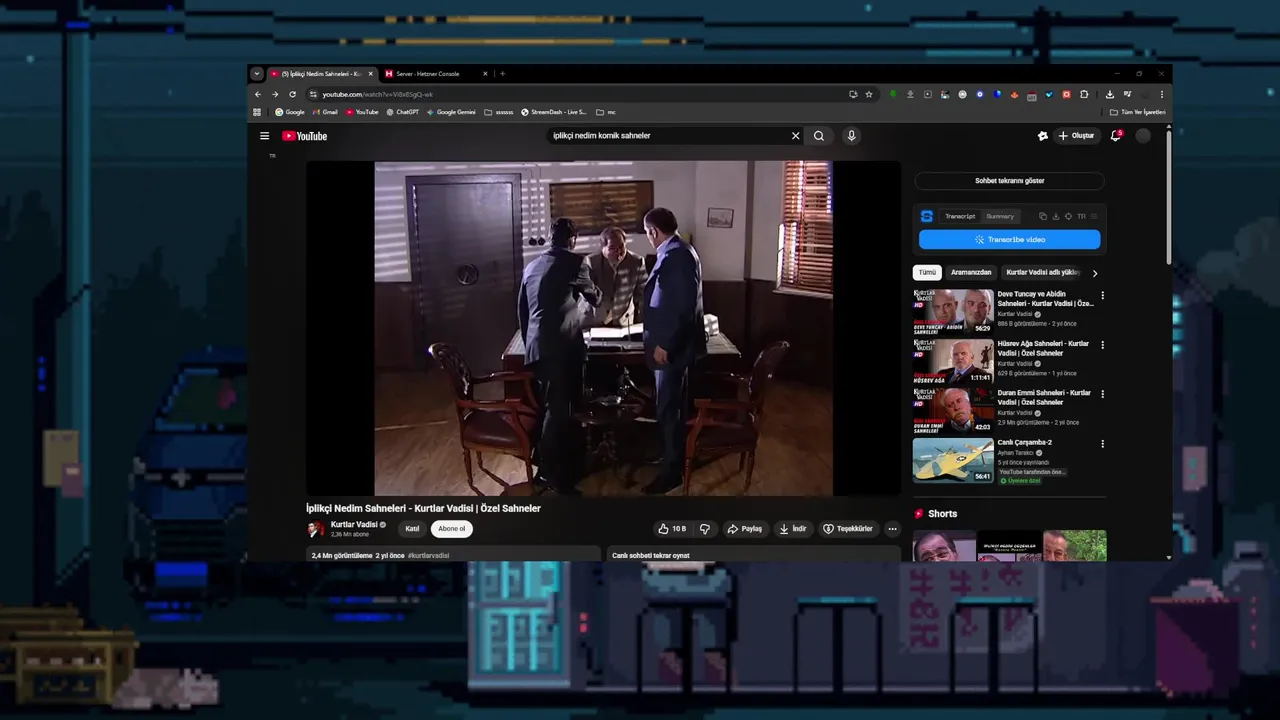Open the Gmail bookmark

[x=325, y=112]
